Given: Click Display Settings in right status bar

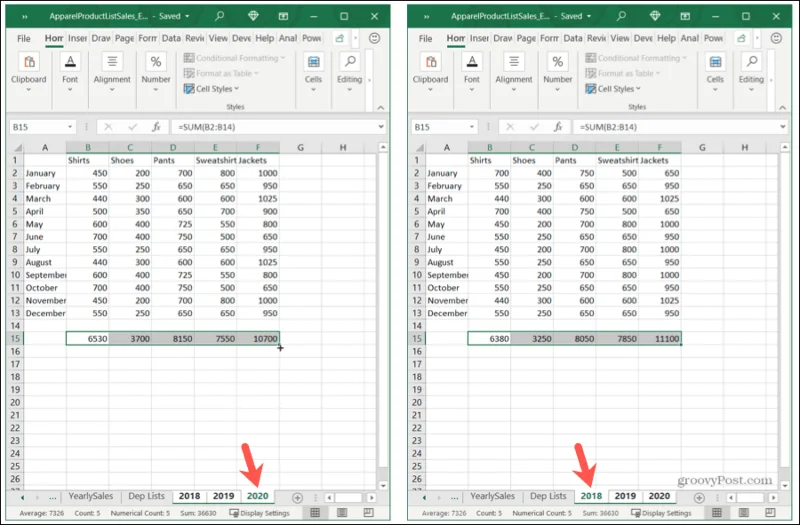Looking at the screenshot, I should click(661, 513).
